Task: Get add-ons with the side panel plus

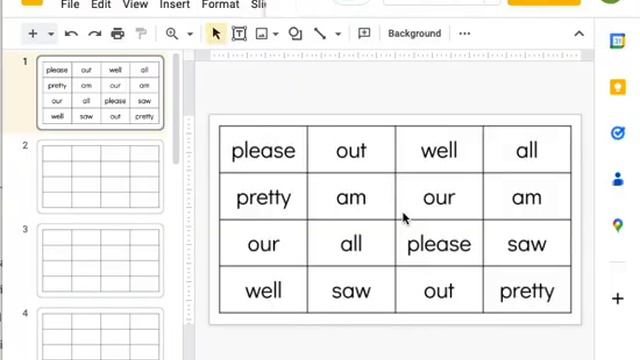Action: point(618,298)
